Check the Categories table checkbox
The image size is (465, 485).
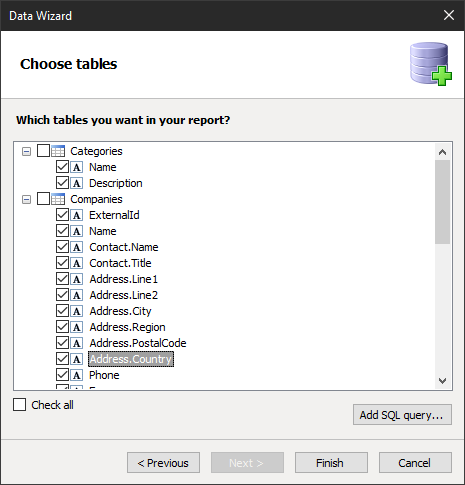(43, 151)
